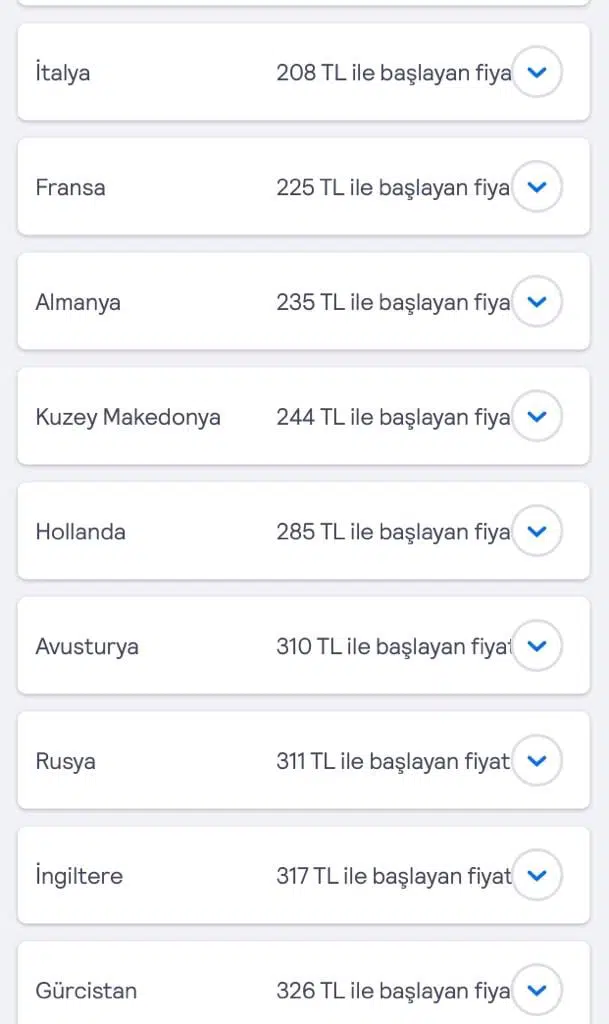This screenshot has width=609, height=1024.
Task: Tap the Fransa country name
Action: click(x=70, y=188)
